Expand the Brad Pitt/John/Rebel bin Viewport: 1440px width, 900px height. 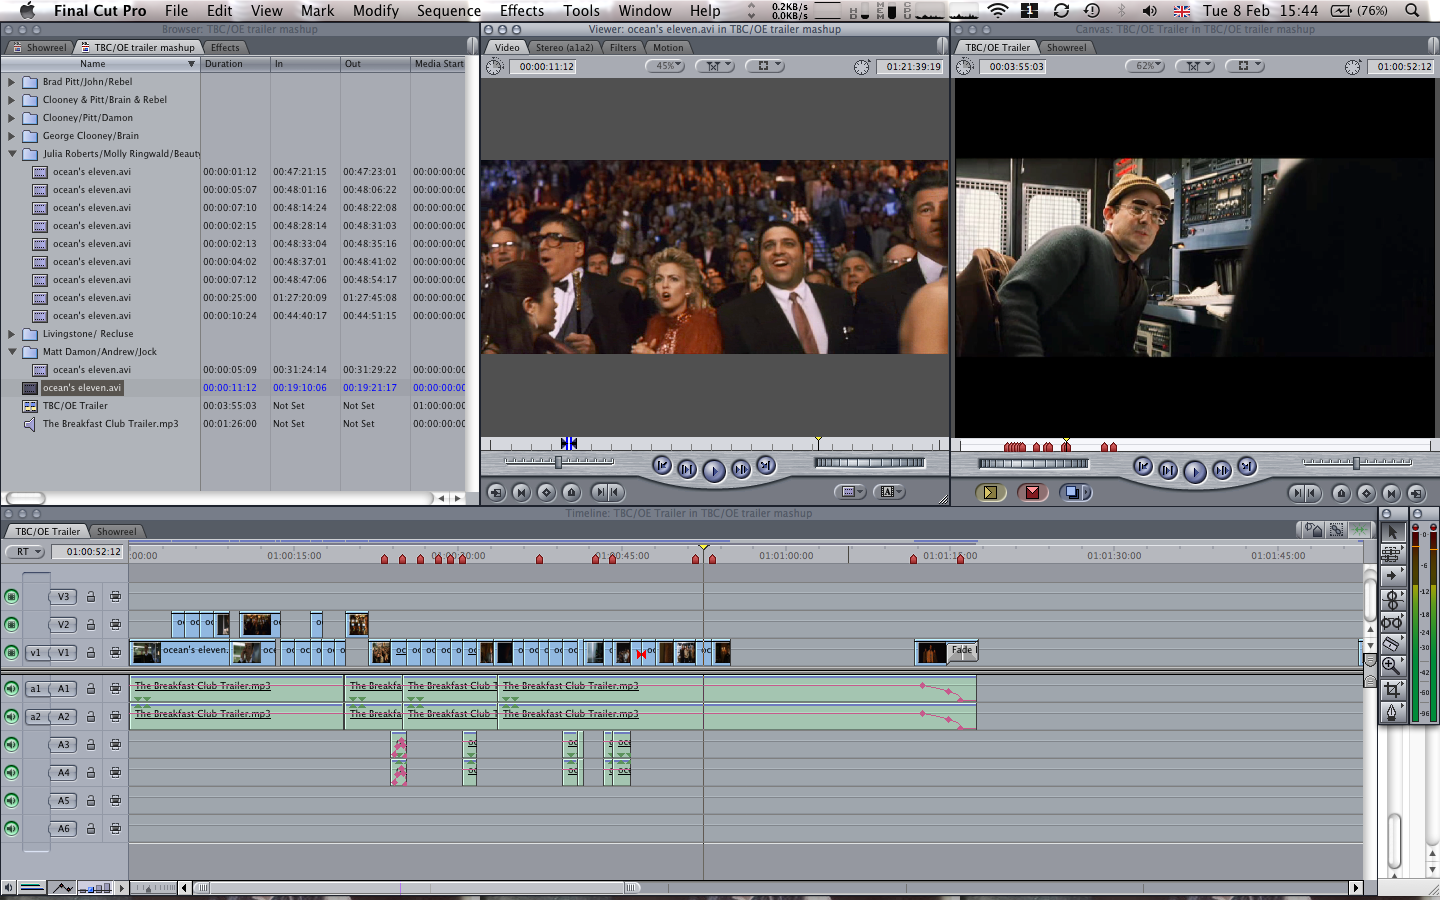click(x=12, y=82)
